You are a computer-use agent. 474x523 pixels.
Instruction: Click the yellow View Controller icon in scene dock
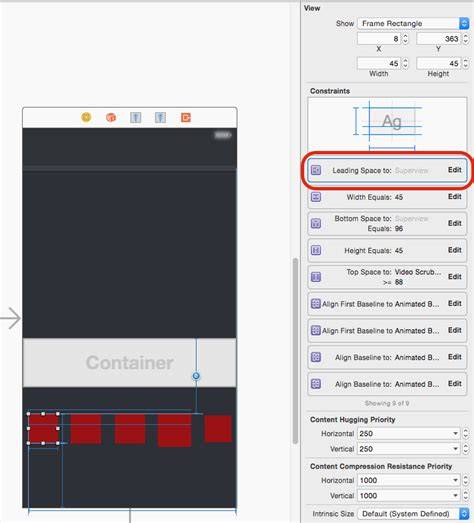(x=86, y=117)
